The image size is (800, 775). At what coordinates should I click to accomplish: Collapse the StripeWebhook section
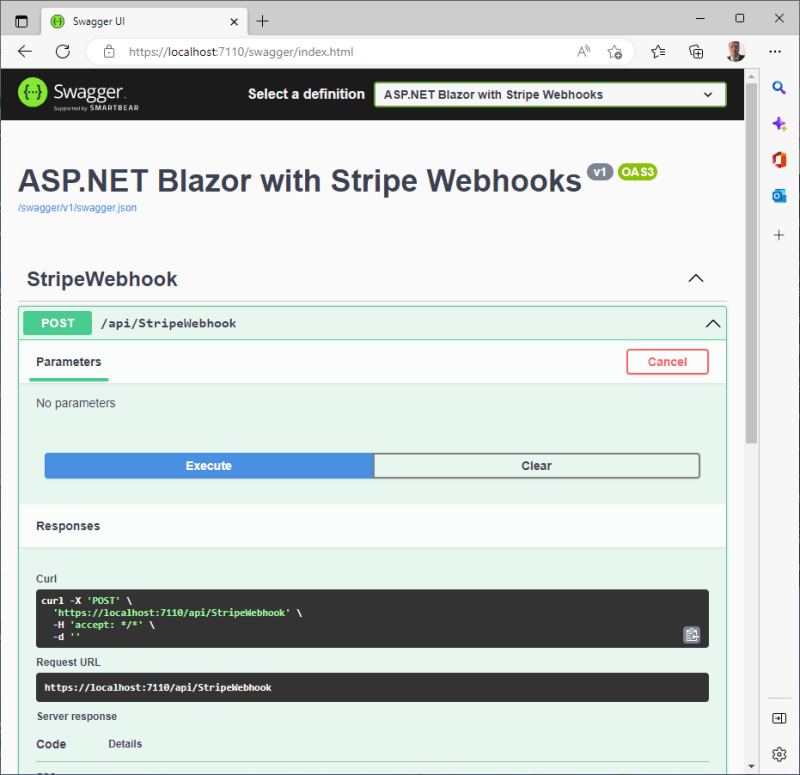(x=696, y=279)
